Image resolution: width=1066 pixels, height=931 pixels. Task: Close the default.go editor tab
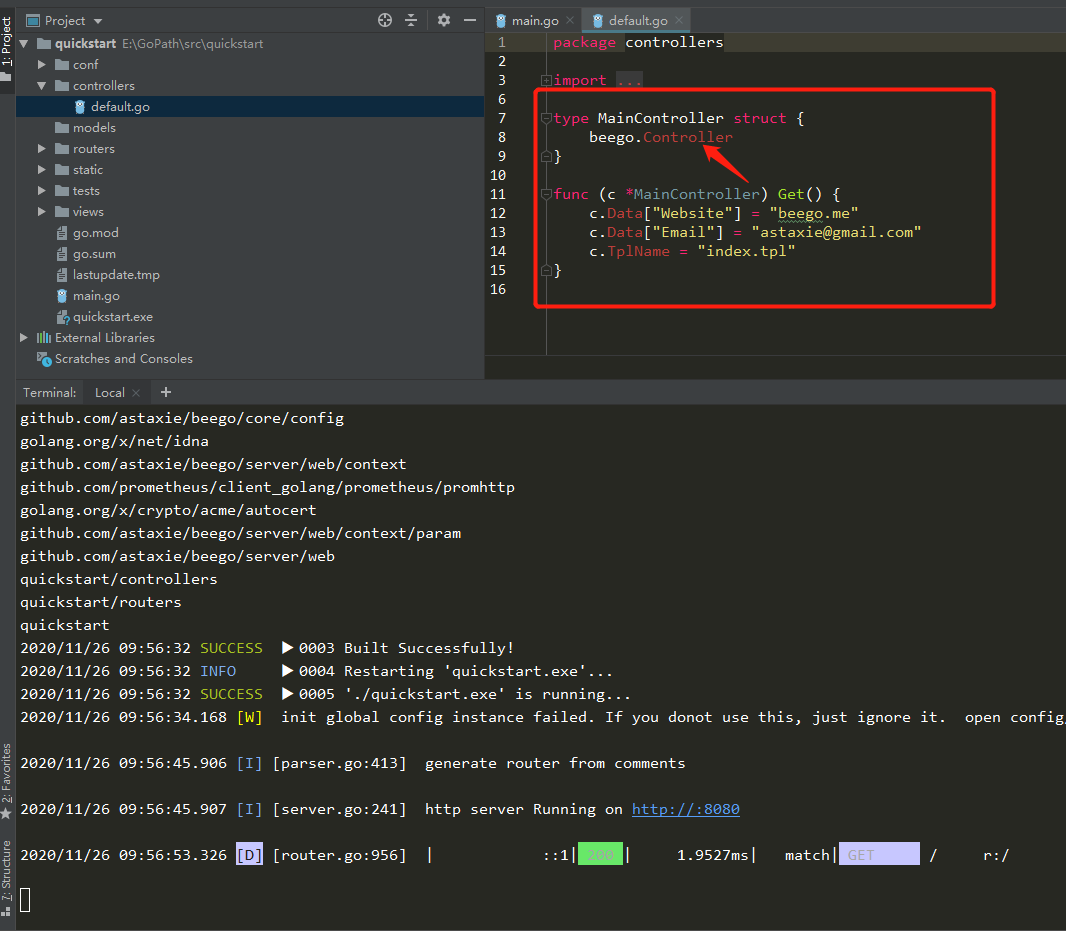tap(678, 21)
